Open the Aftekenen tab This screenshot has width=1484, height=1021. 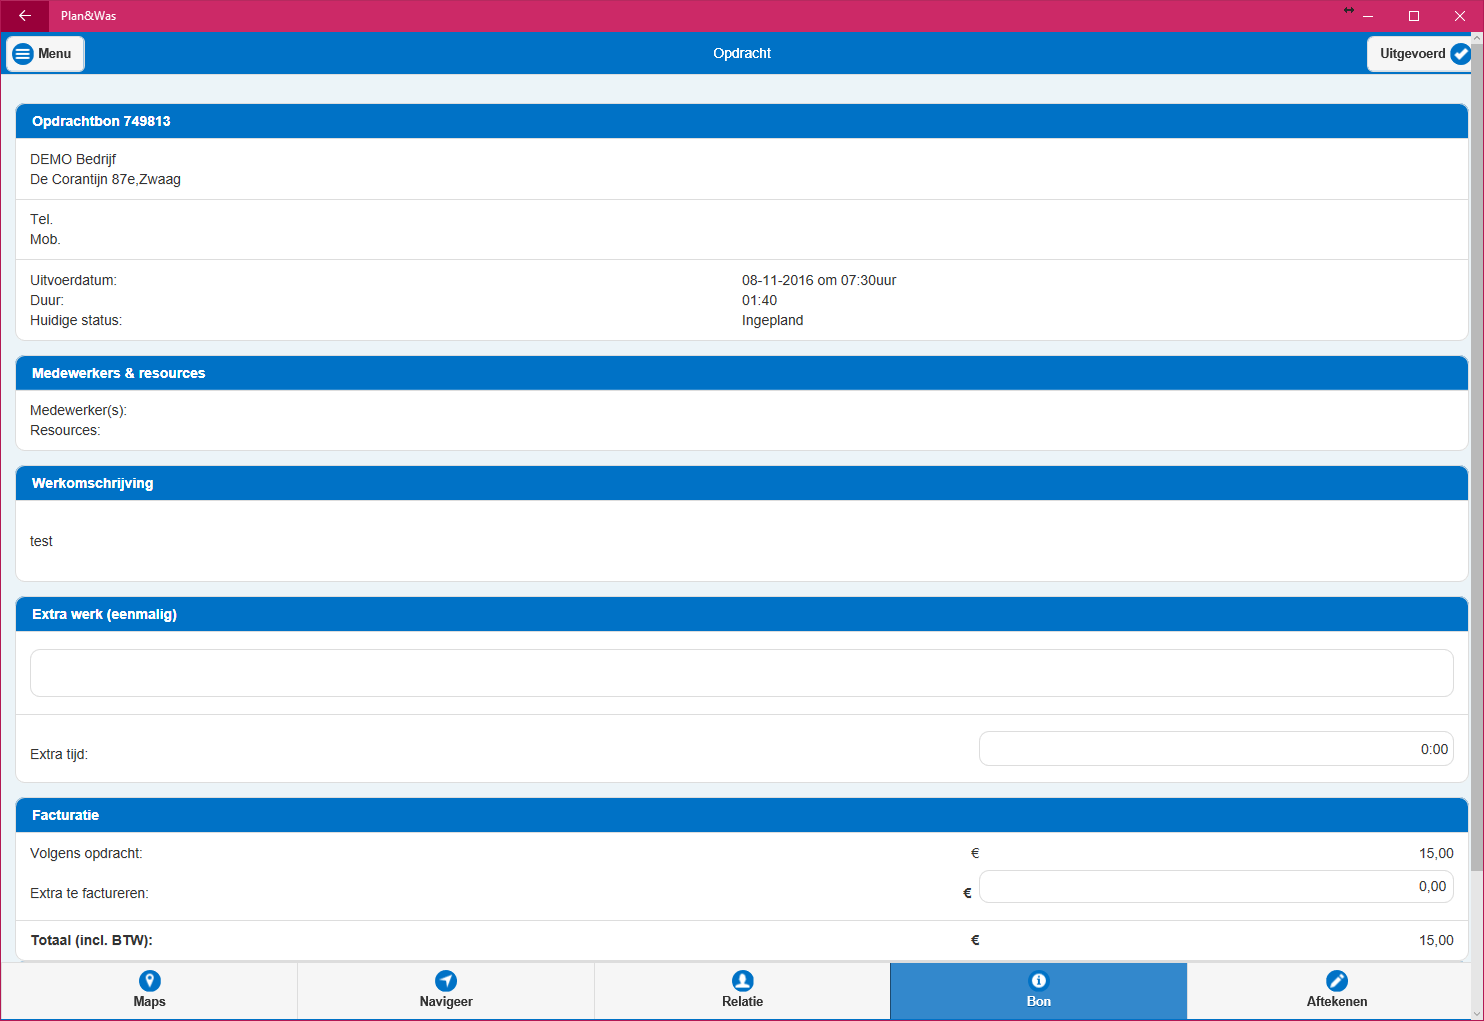[x=1336, y=991]
